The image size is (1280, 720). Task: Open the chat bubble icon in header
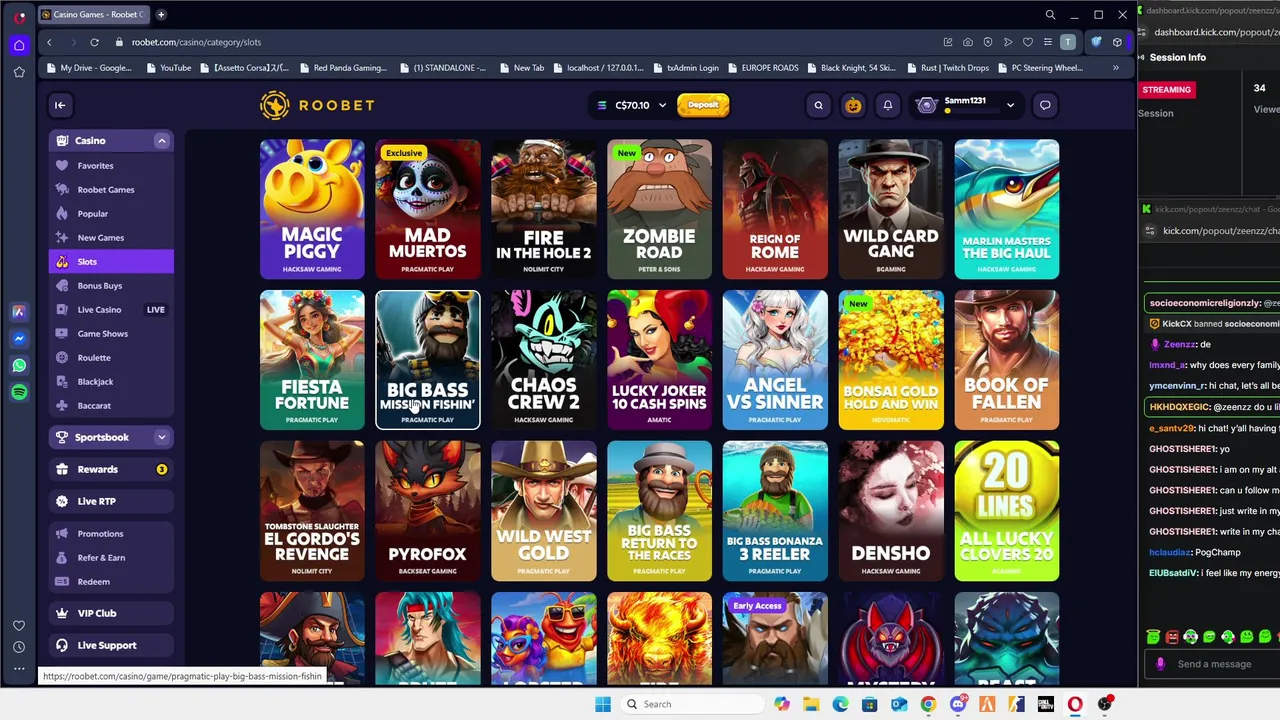pos(1045,105)
